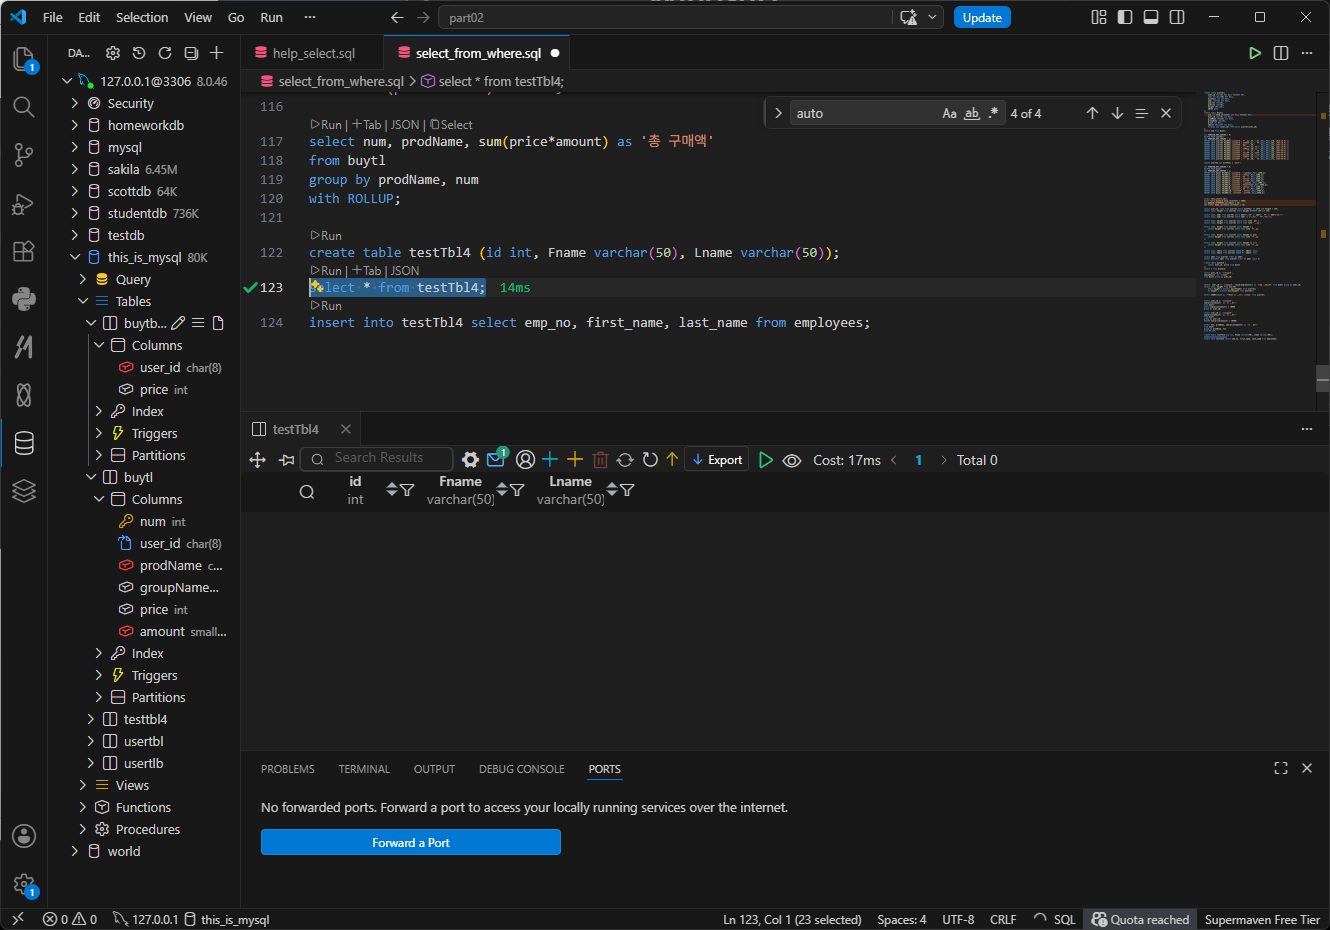The image size is (1330, 930).
Task: Open the Accounts menu in the activity bar
Action: [24, 836]
